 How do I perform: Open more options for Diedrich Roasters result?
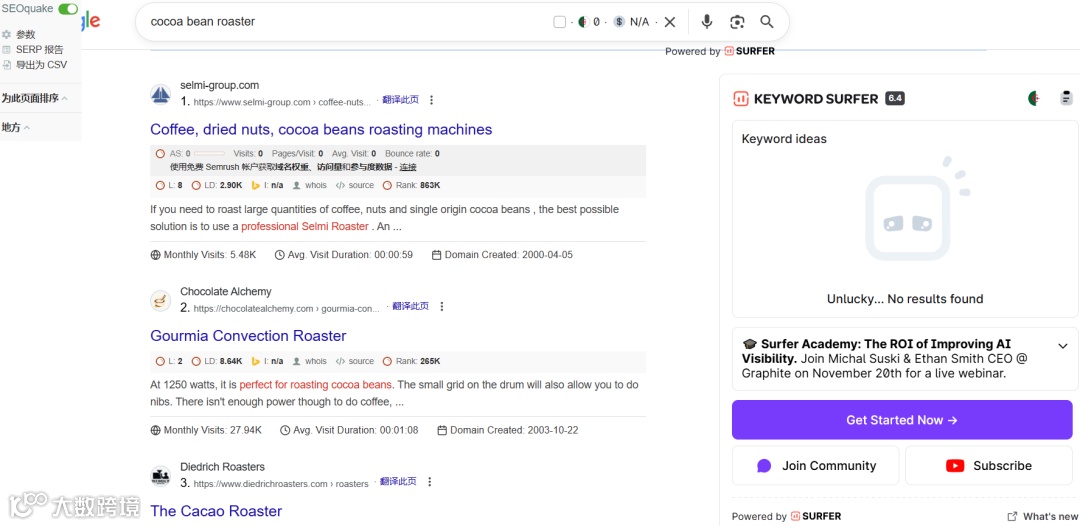pyautogui.click(x=430, y=482)
